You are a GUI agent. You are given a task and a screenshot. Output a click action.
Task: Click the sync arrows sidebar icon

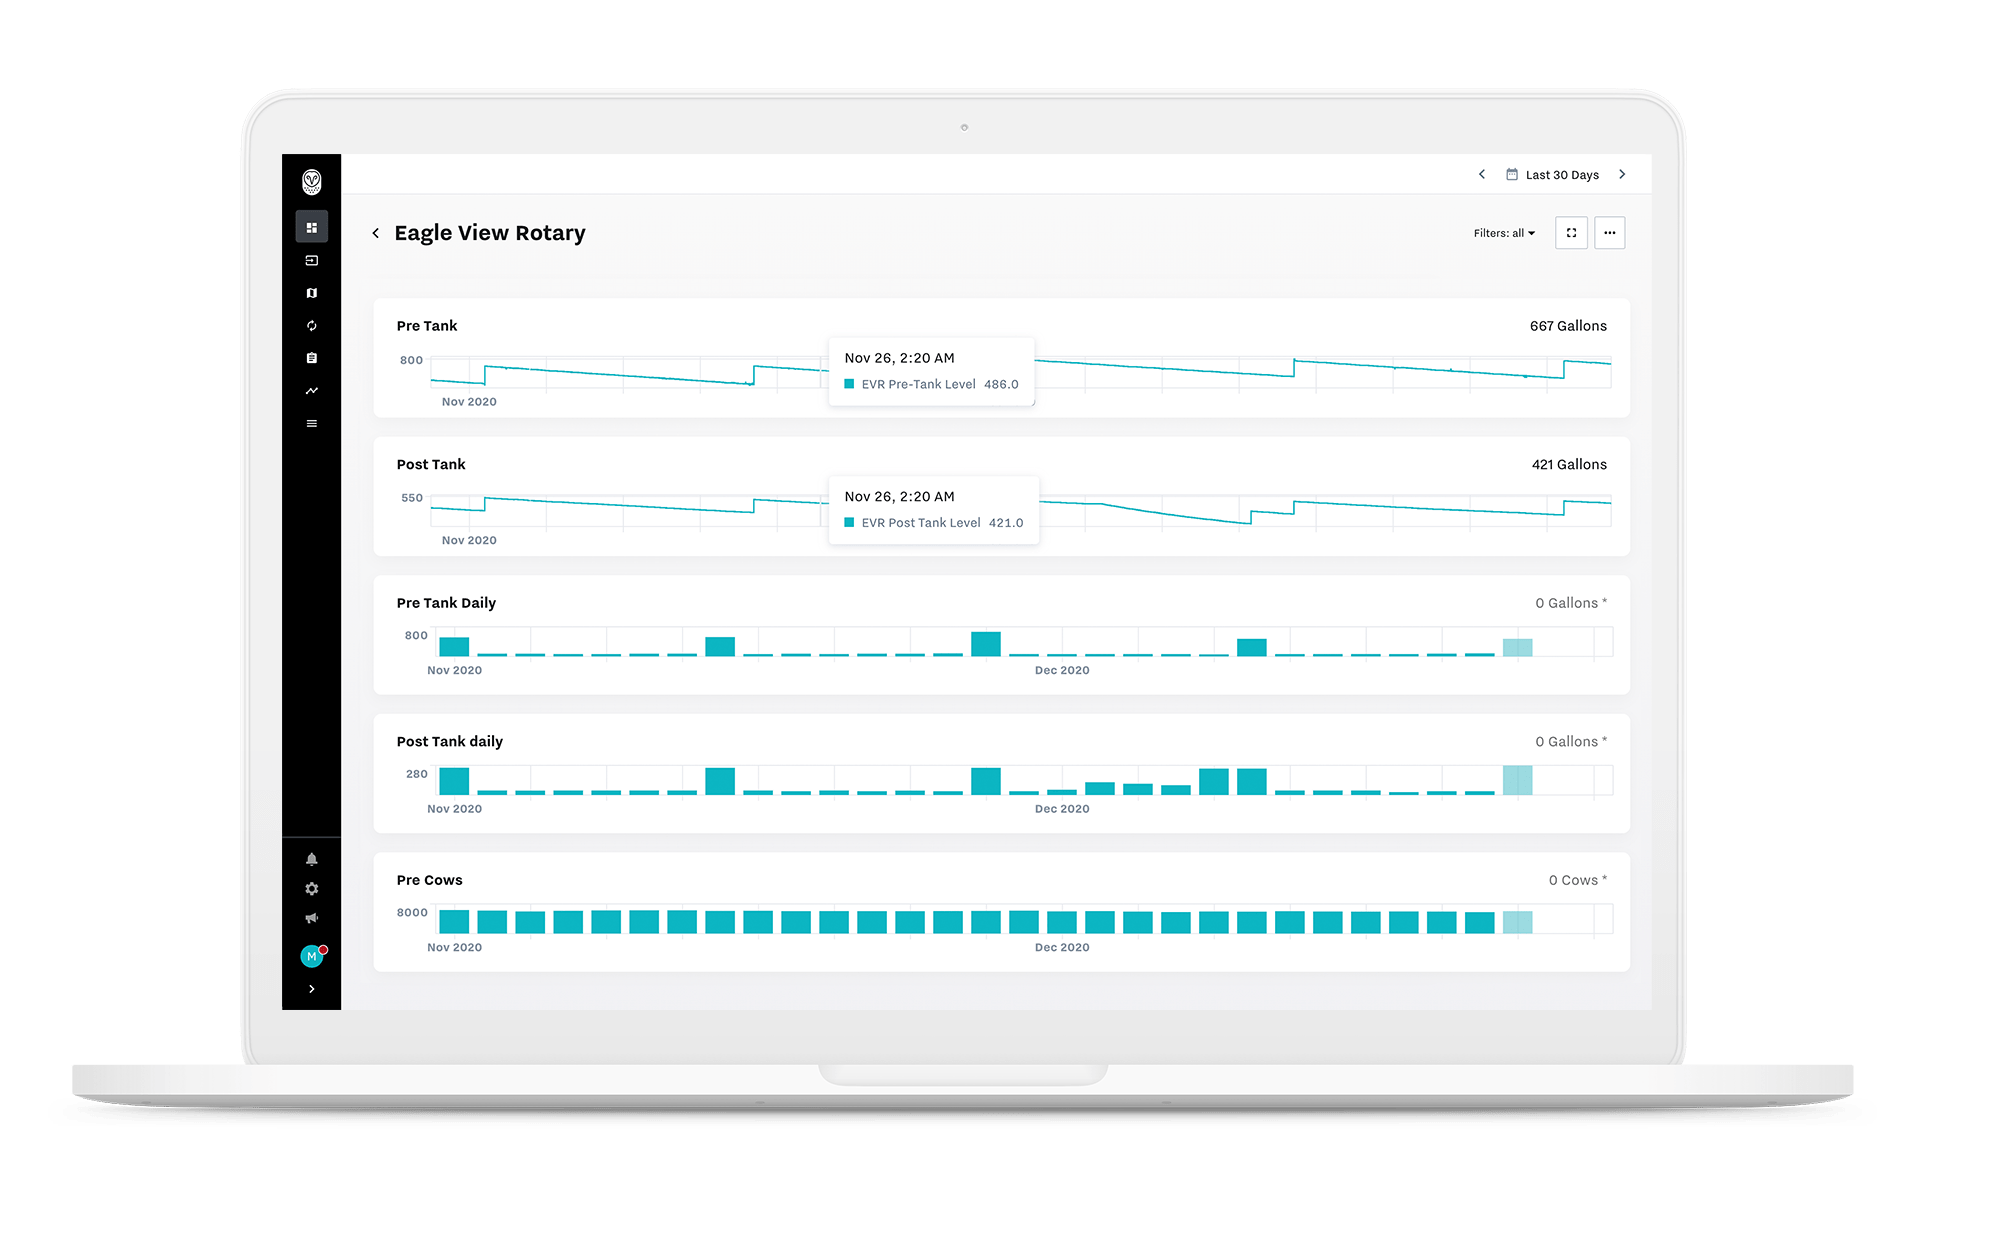coord(311,326)
